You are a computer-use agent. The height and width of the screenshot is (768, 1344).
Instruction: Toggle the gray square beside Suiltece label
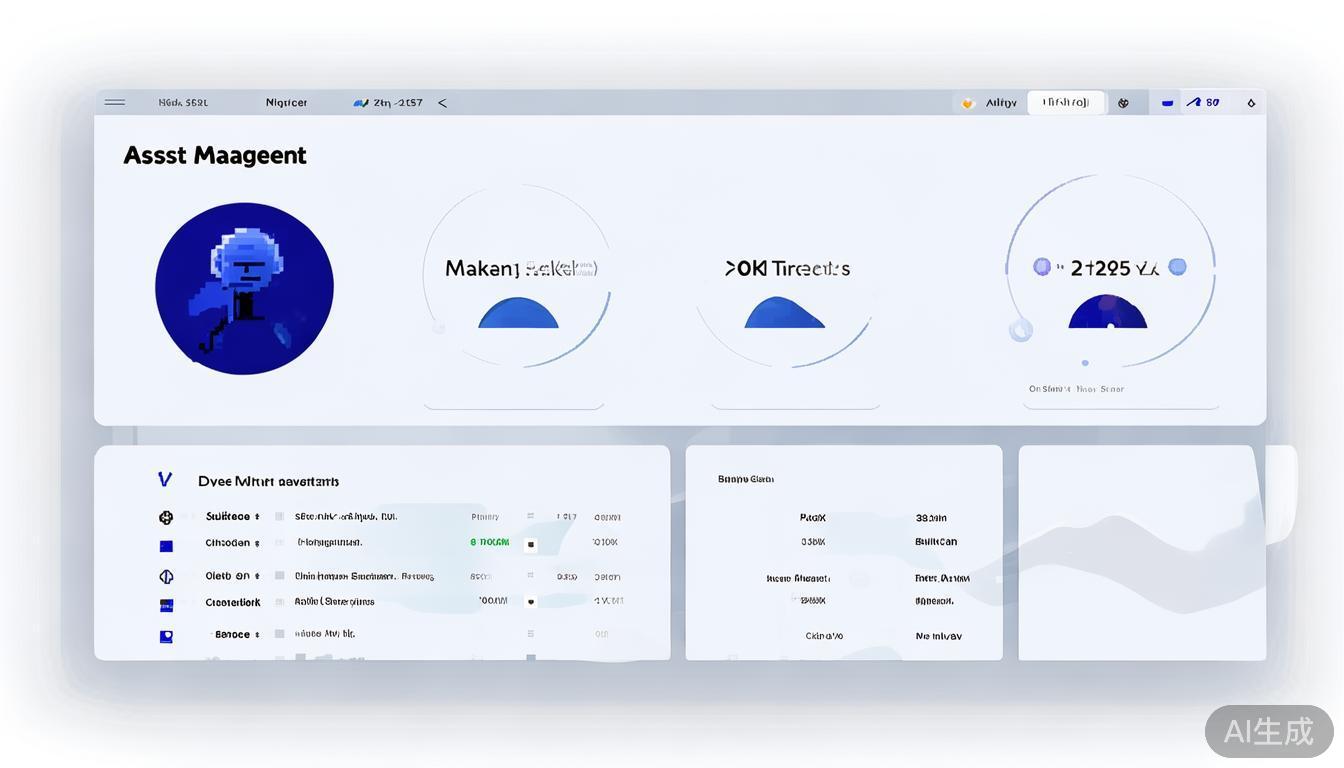click(x=280, y=517)
